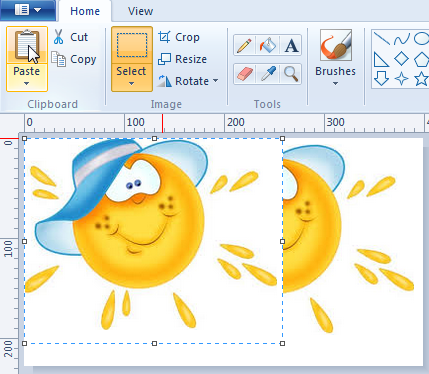
Task: Select the Pencil tool
Action: [244, 45]
